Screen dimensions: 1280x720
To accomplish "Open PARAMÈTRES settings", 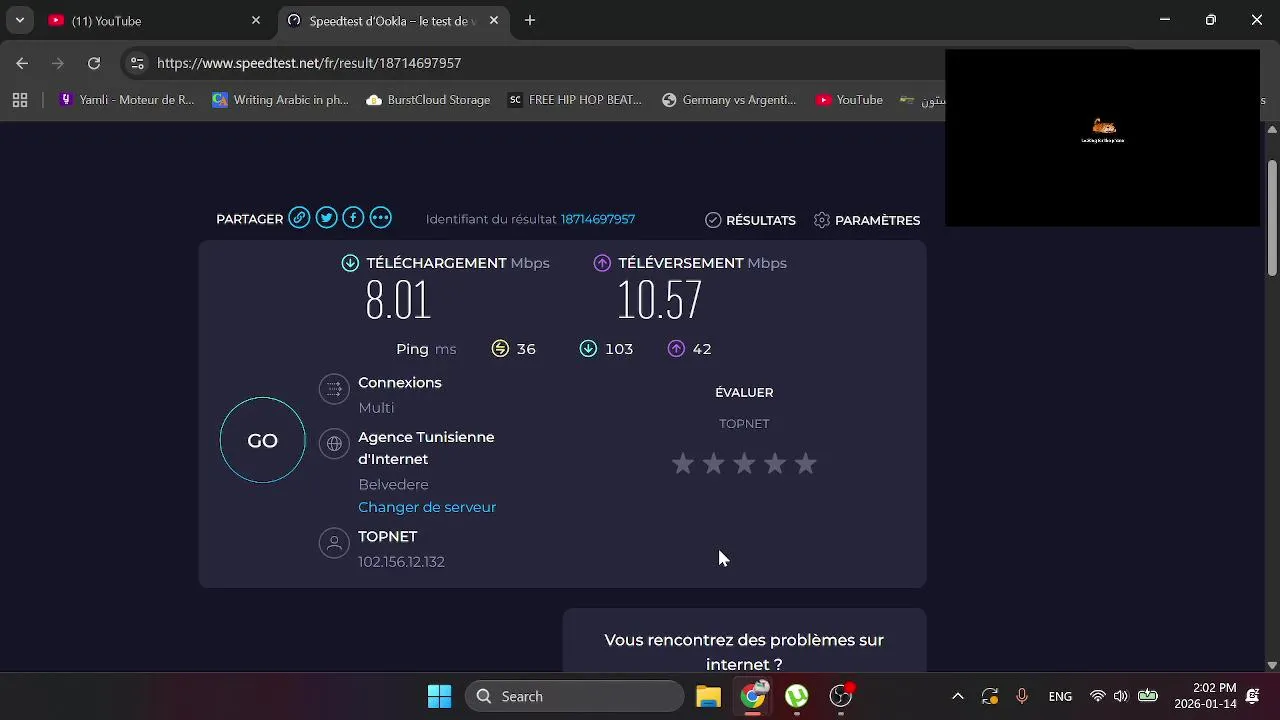I will pyautogui.click(x=867, y=220).
